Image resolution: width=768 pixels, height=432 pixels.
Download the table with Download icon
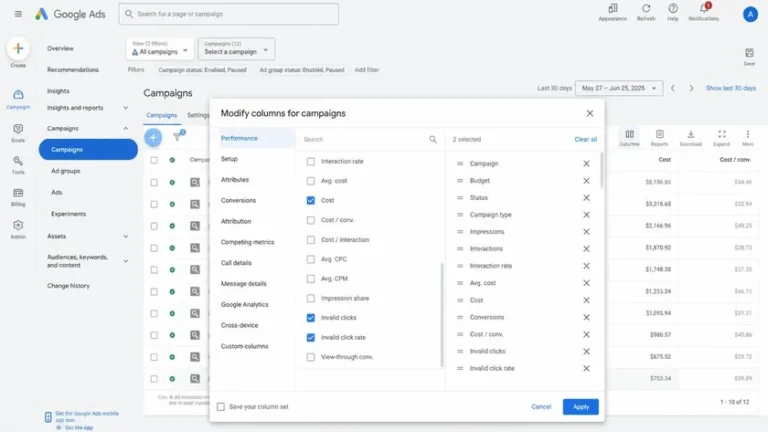pyautogui.click(x=691, y=134)
